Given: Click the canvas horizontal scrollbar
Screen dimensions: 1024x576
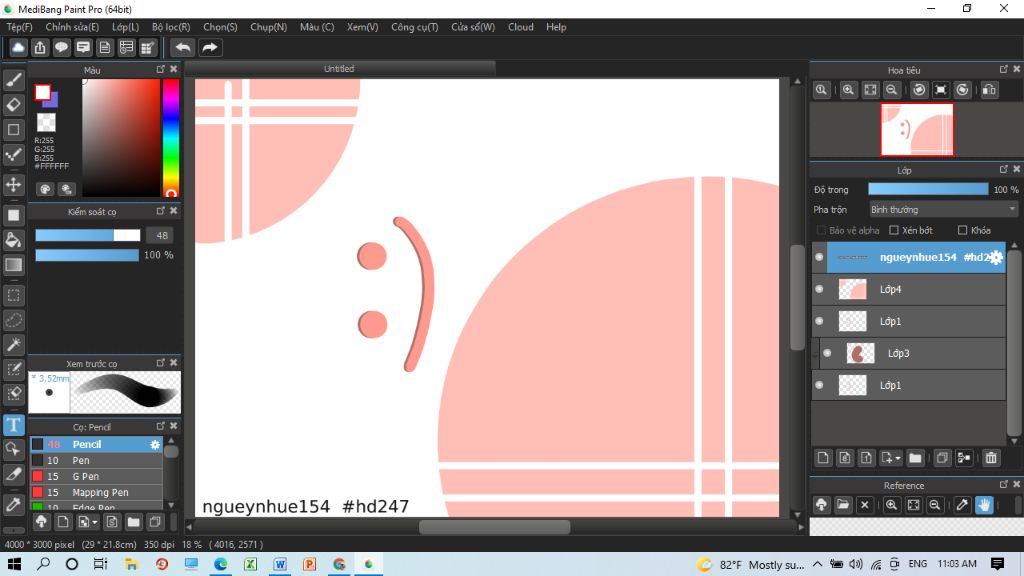Looking at the screenshot, I should click(x=494, y=527).
